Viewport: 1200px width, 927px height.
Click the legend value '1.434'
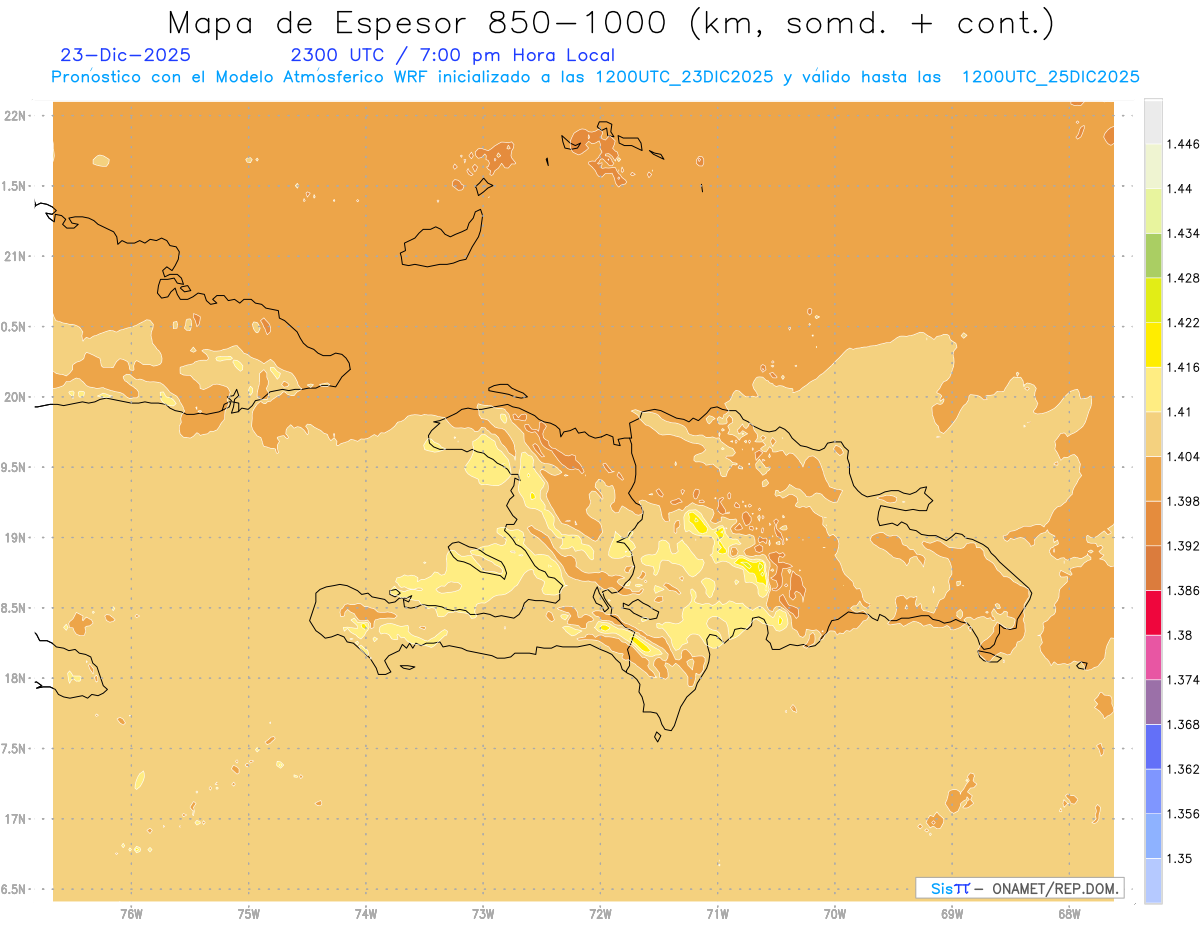tap(1183, 233)
